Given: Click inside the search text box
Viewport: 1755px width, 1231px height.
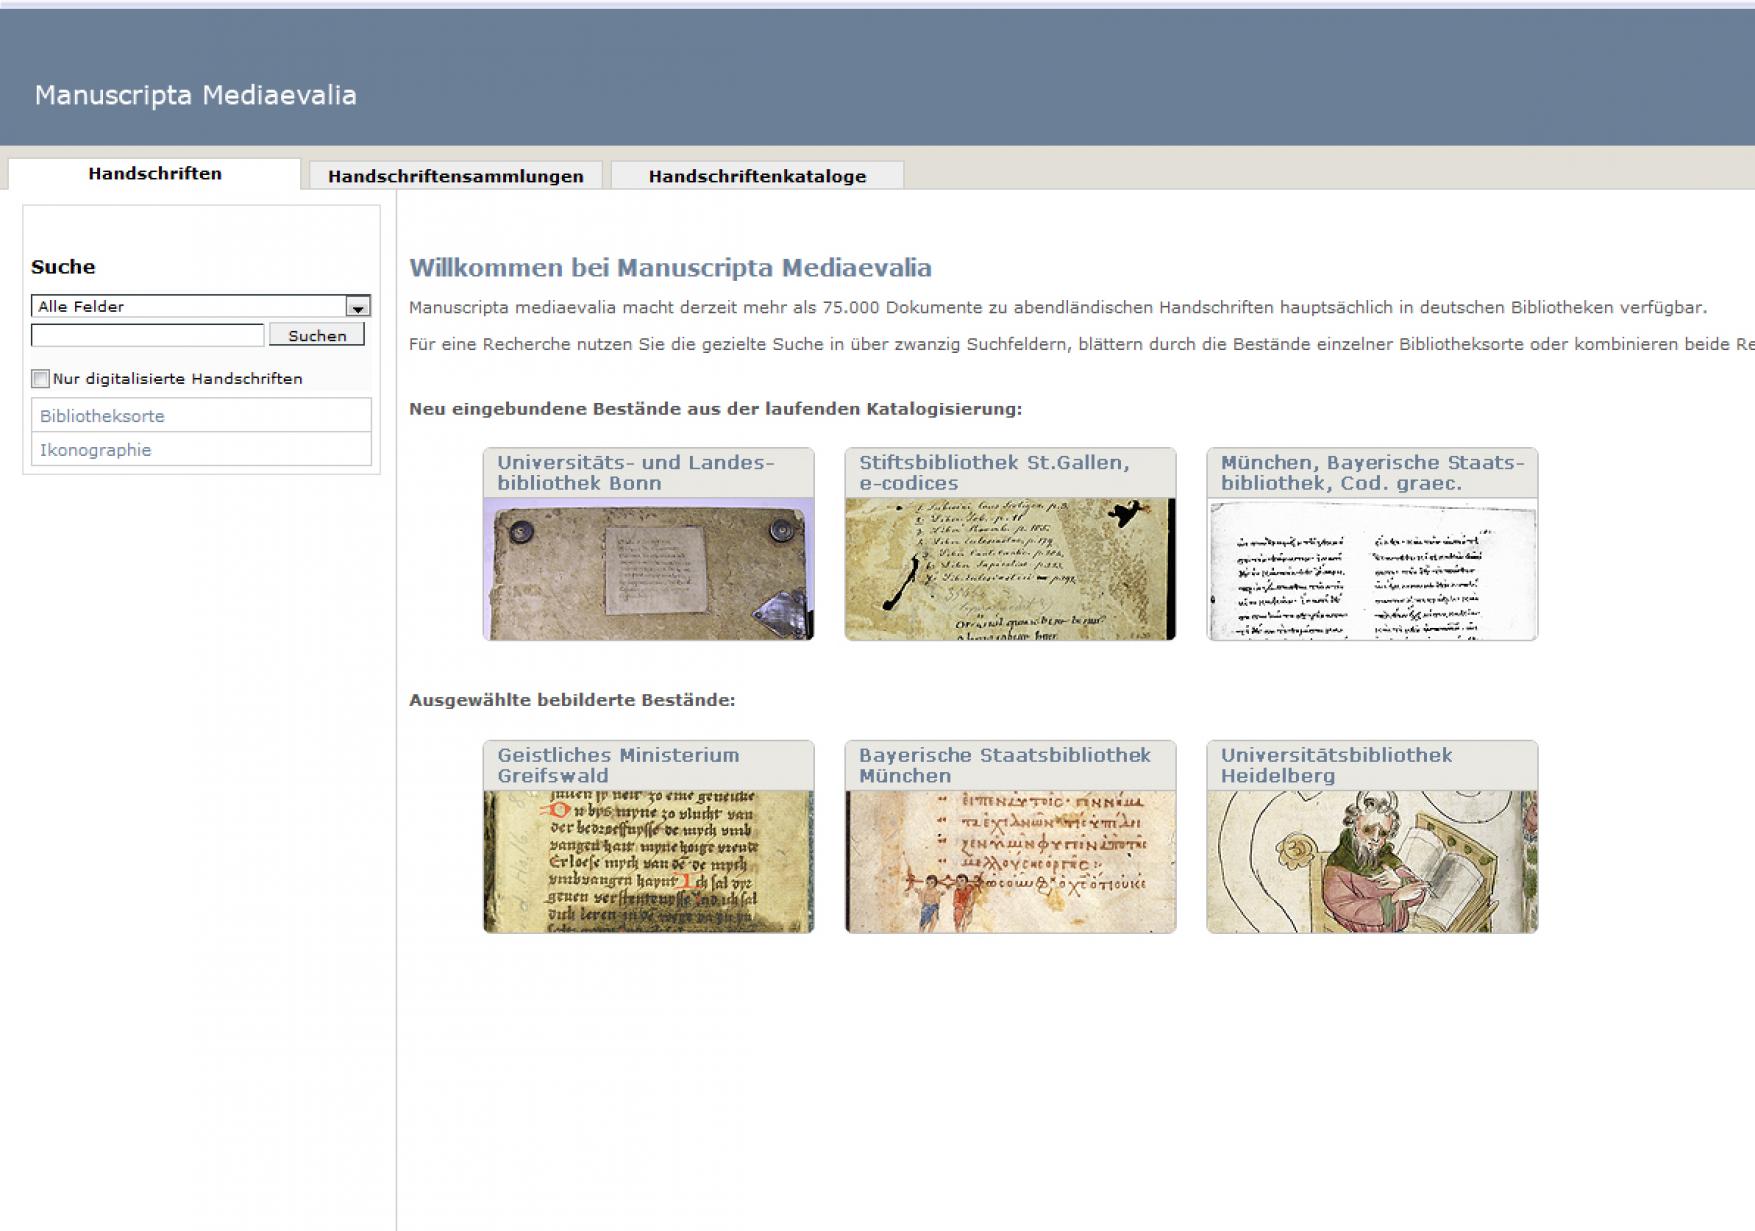Looking at the screenshot, I should (144, 334).
